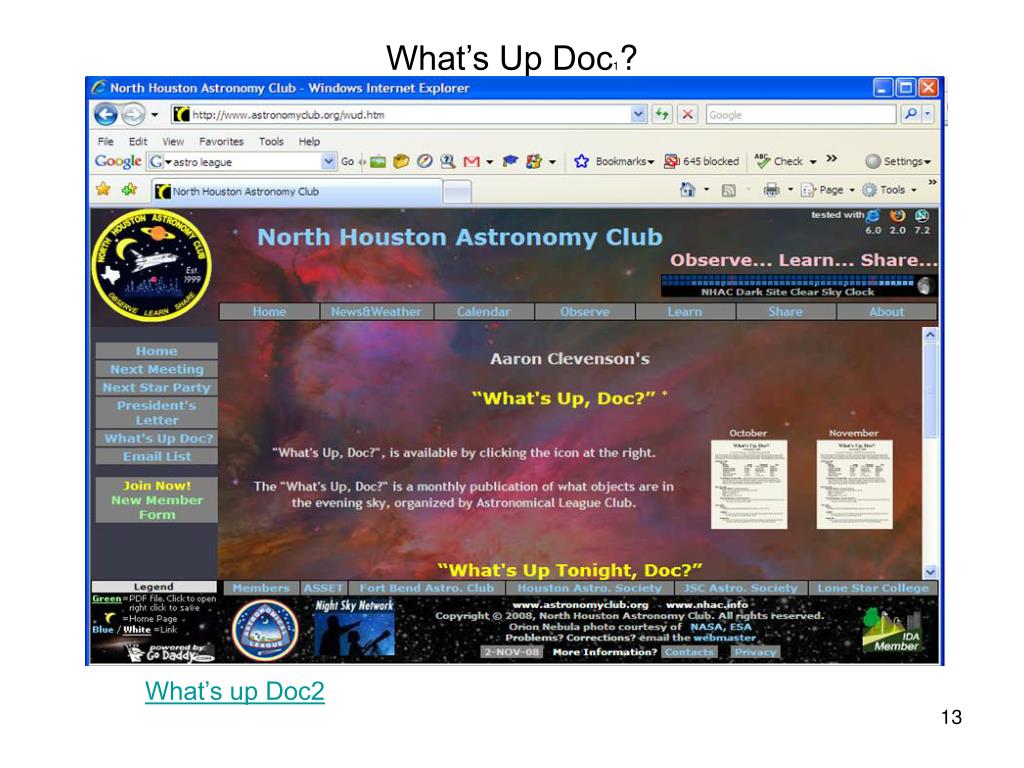The height and width of the screenshot is (768, 1024).
Task: Select the North Houston Astronomy Club tab
Action: point(297,191)
